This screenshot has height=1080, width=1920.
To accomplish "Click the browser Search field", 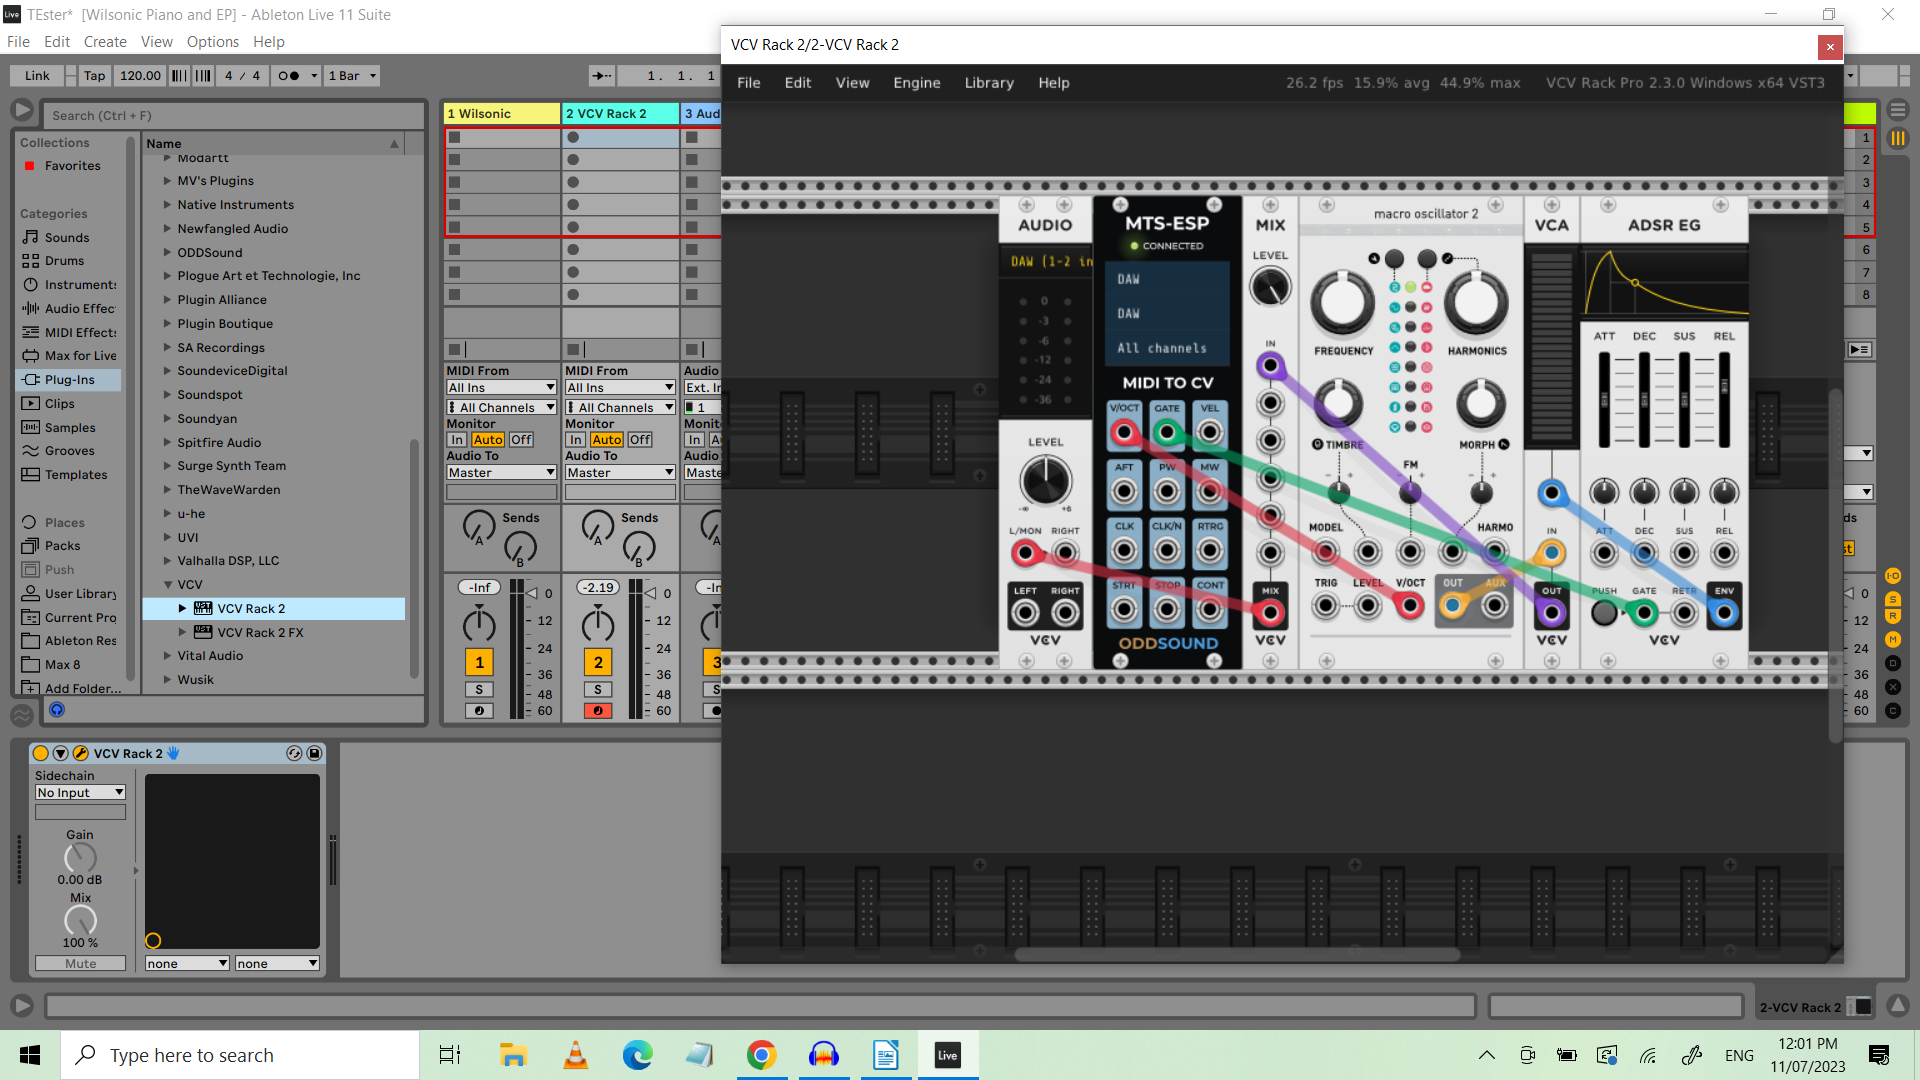I will click(235, 116).
